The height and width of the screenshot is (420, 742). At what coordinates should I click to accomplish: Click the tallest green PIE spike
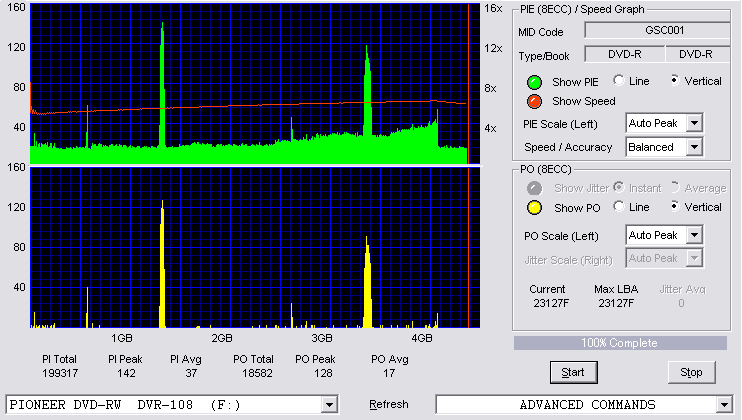pos(162,85)
